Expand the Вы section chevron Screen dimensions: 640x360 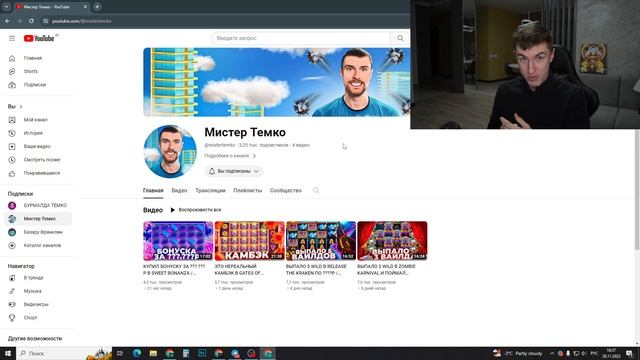pyautogui.click(x=21, y=107)
